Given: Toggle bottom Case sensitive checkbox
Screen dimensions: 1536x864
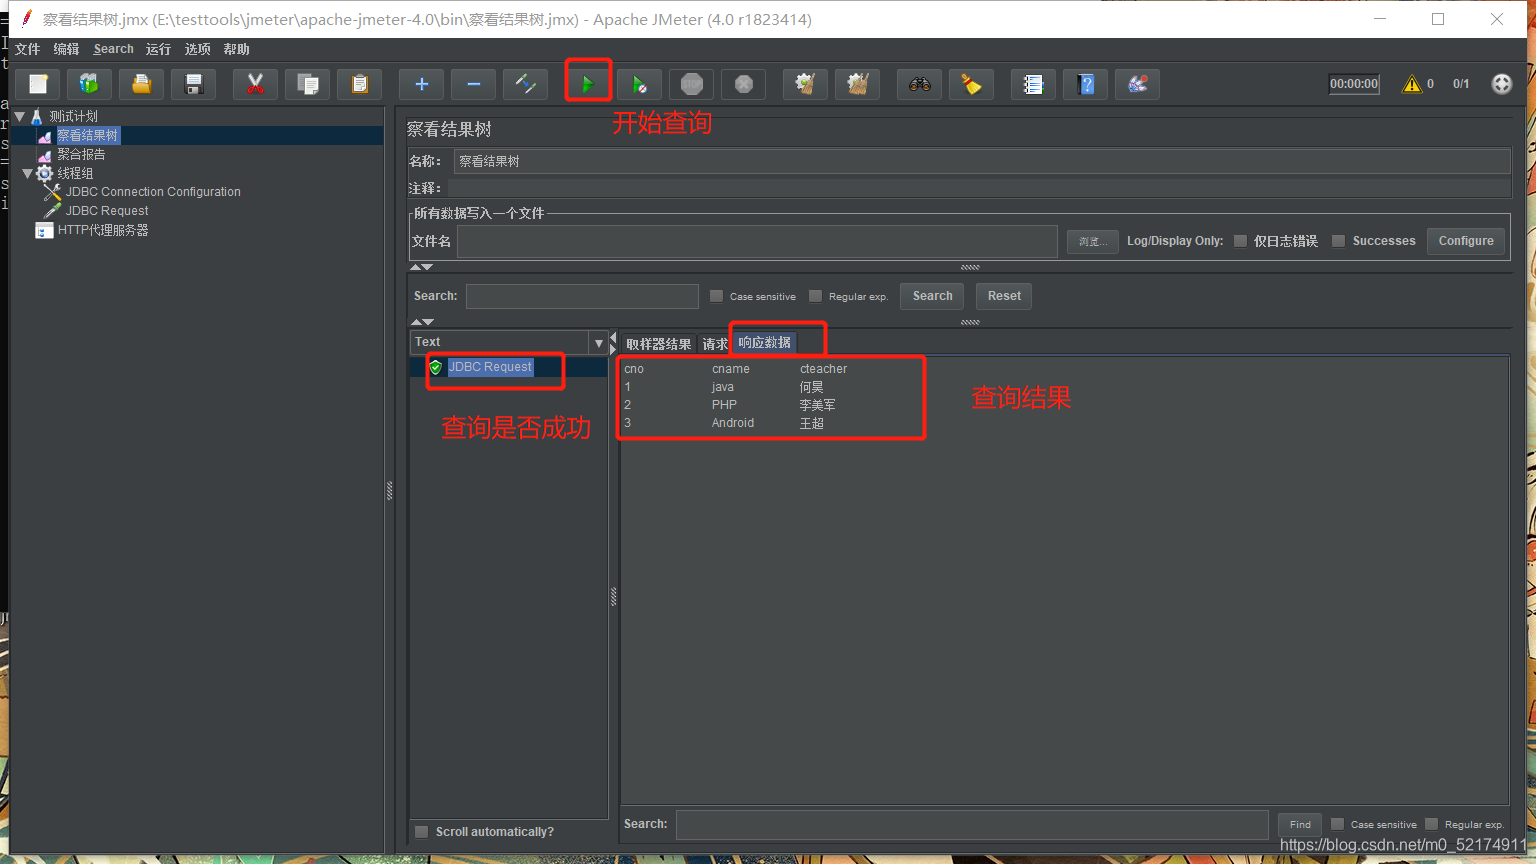Looking at the screenshot, I should tap(1337, 824).
